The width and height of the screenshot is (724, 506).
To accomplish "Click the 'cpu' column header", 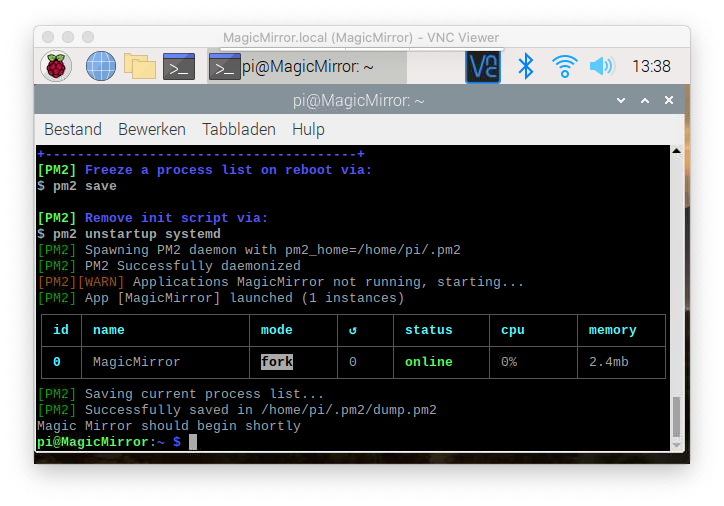I will pyautogui.click(x=513, y=330).
